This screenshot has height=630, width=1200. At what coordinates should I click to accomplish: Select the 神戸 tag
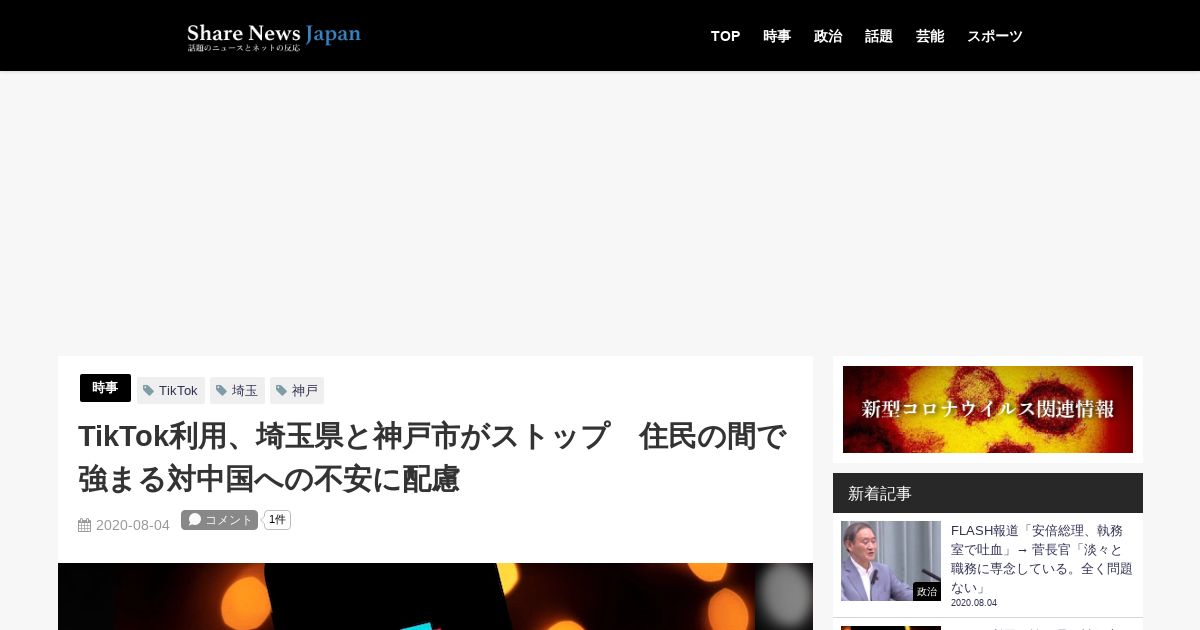pos(297,390)
